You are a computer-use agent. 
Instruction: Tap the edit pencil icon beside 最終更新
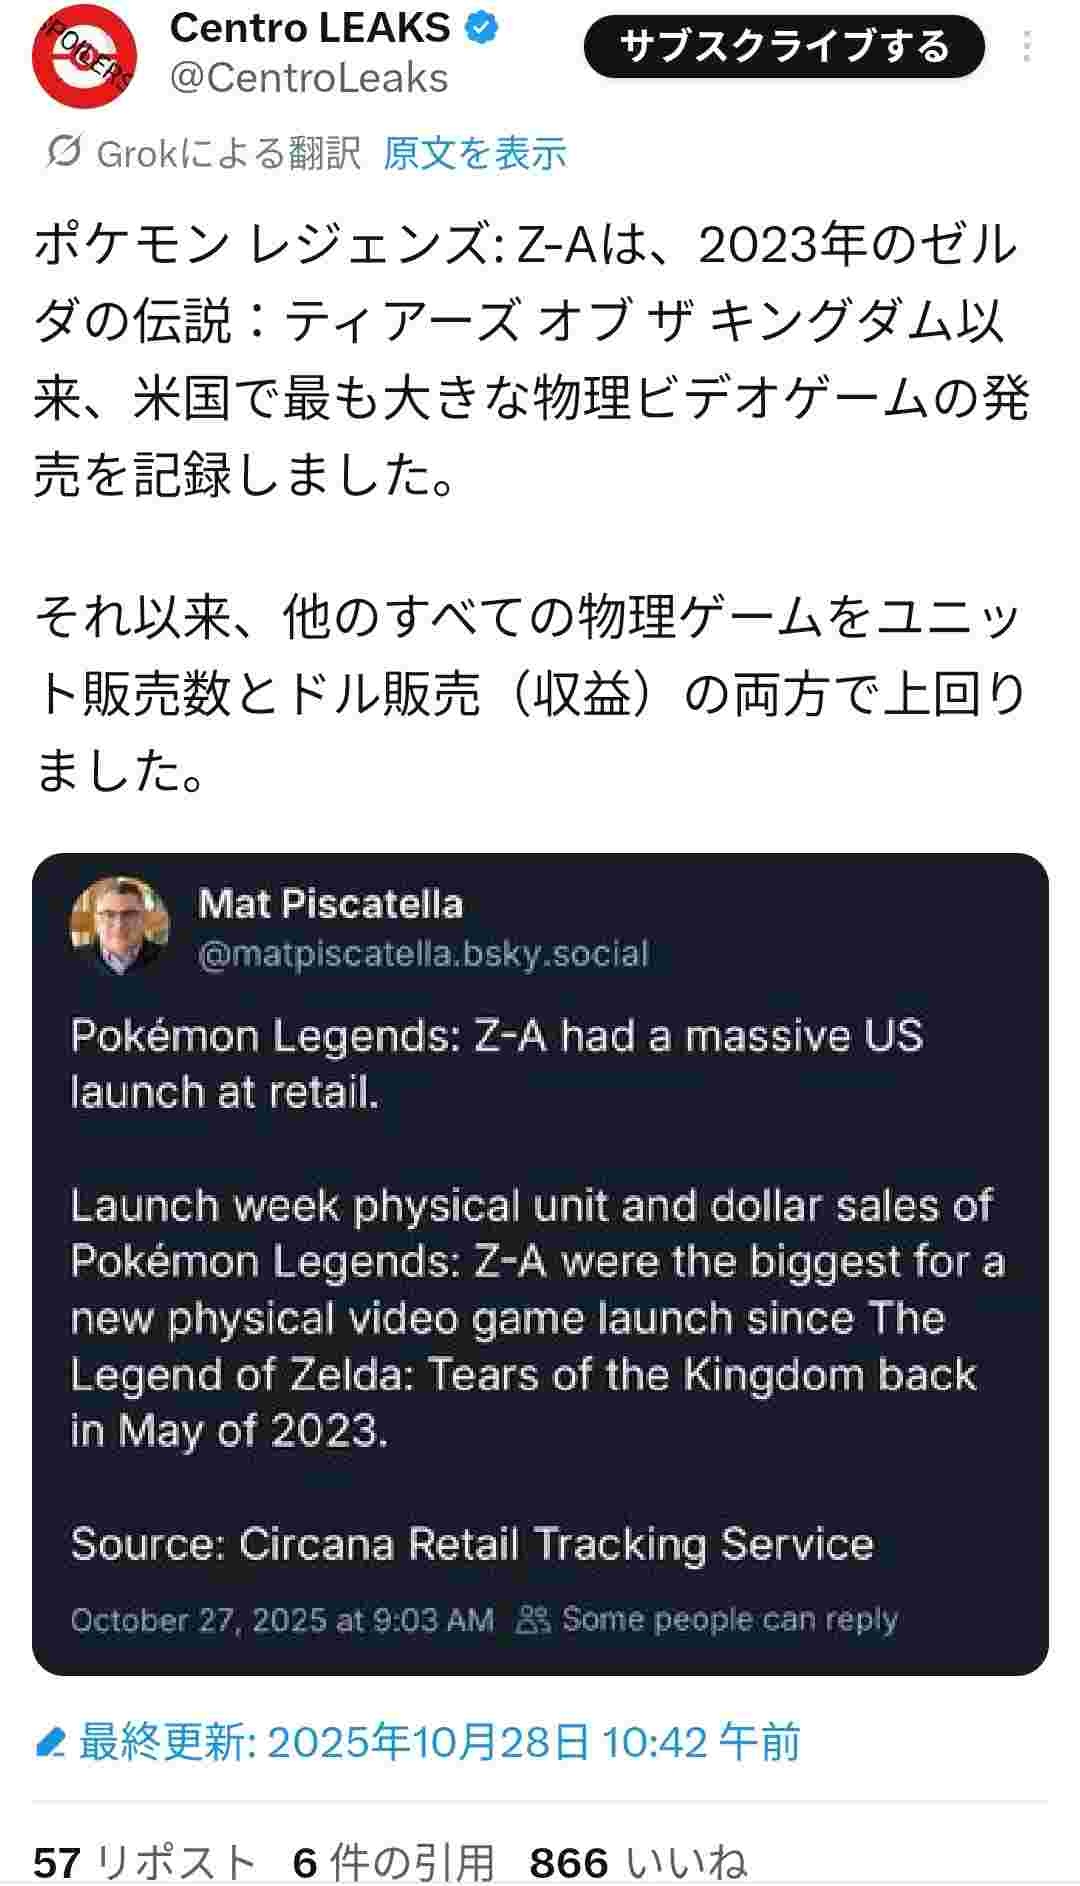coord(50,1744)
